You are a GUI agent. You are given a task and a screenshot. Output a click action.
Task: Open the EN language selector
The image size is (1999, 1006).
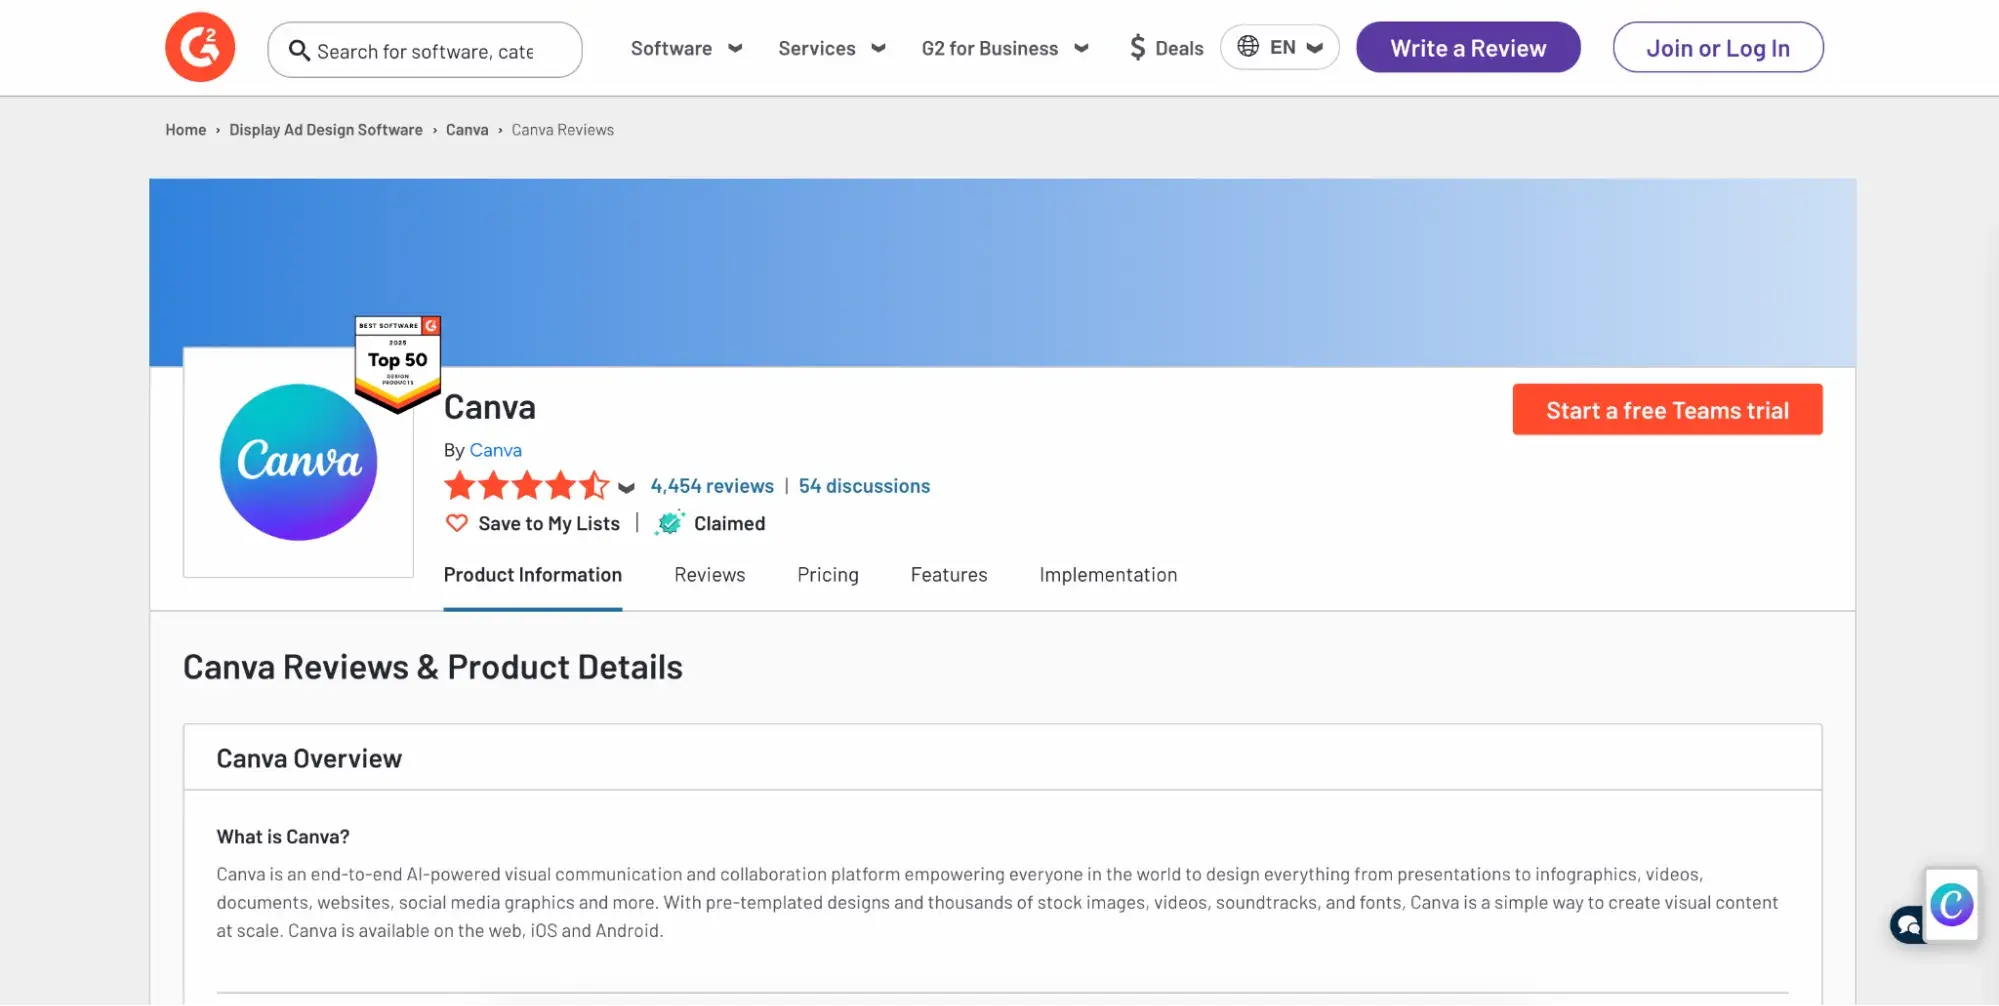[x=1279, y=47]
